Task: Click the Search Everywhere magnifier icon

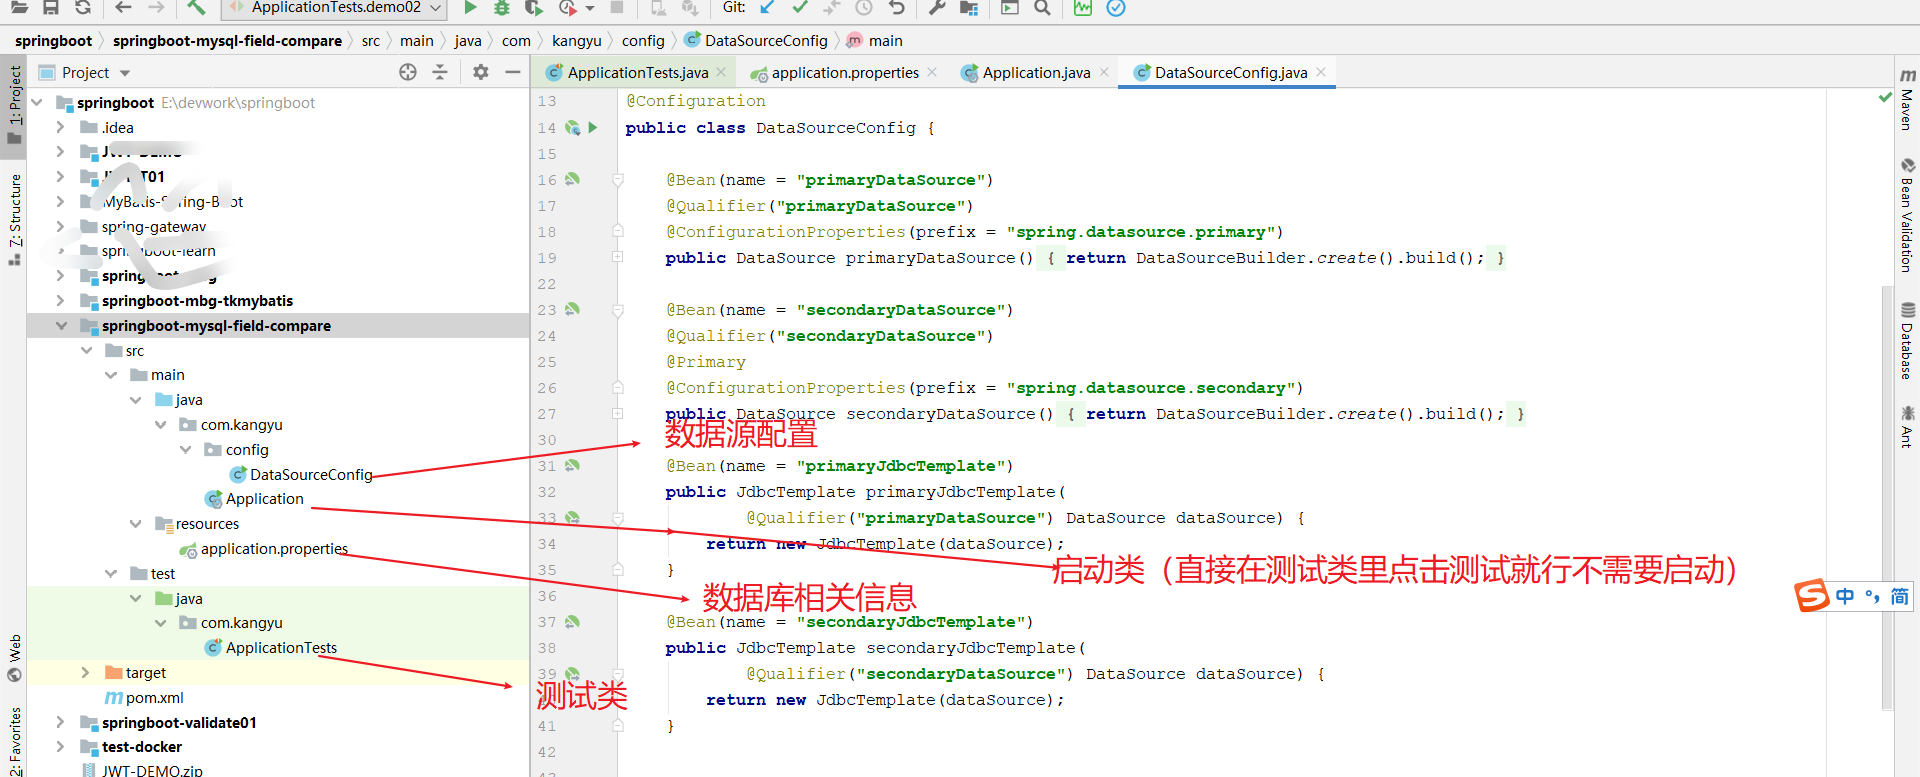Action: [x=1042, y=8]
